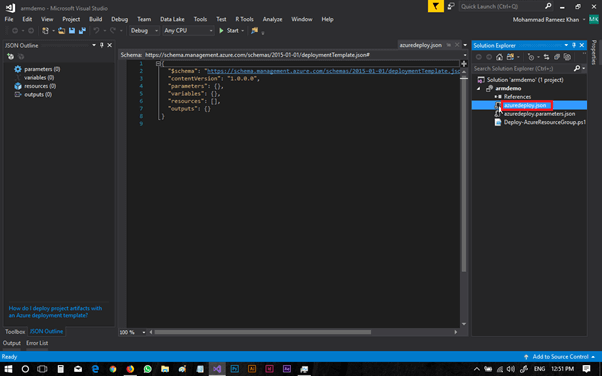
Task: Click the schema URL link in the editor
Action: (333, 71)
